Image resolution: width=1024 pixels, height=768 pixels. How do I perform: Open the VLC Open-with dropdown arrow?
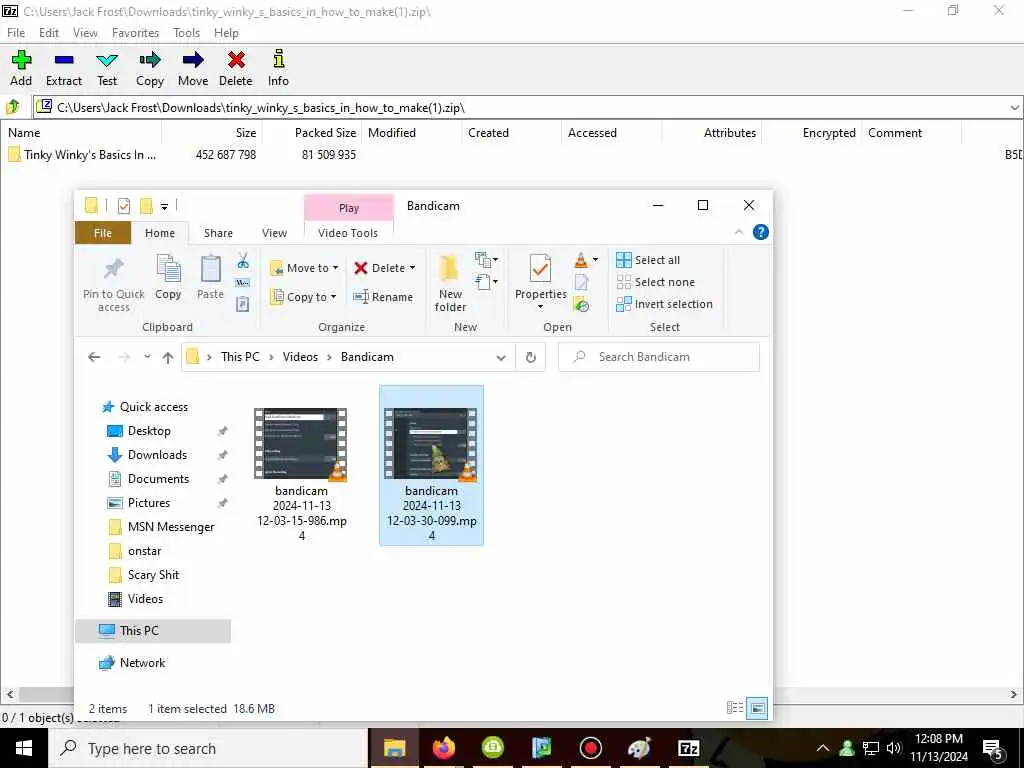point(595,260)
